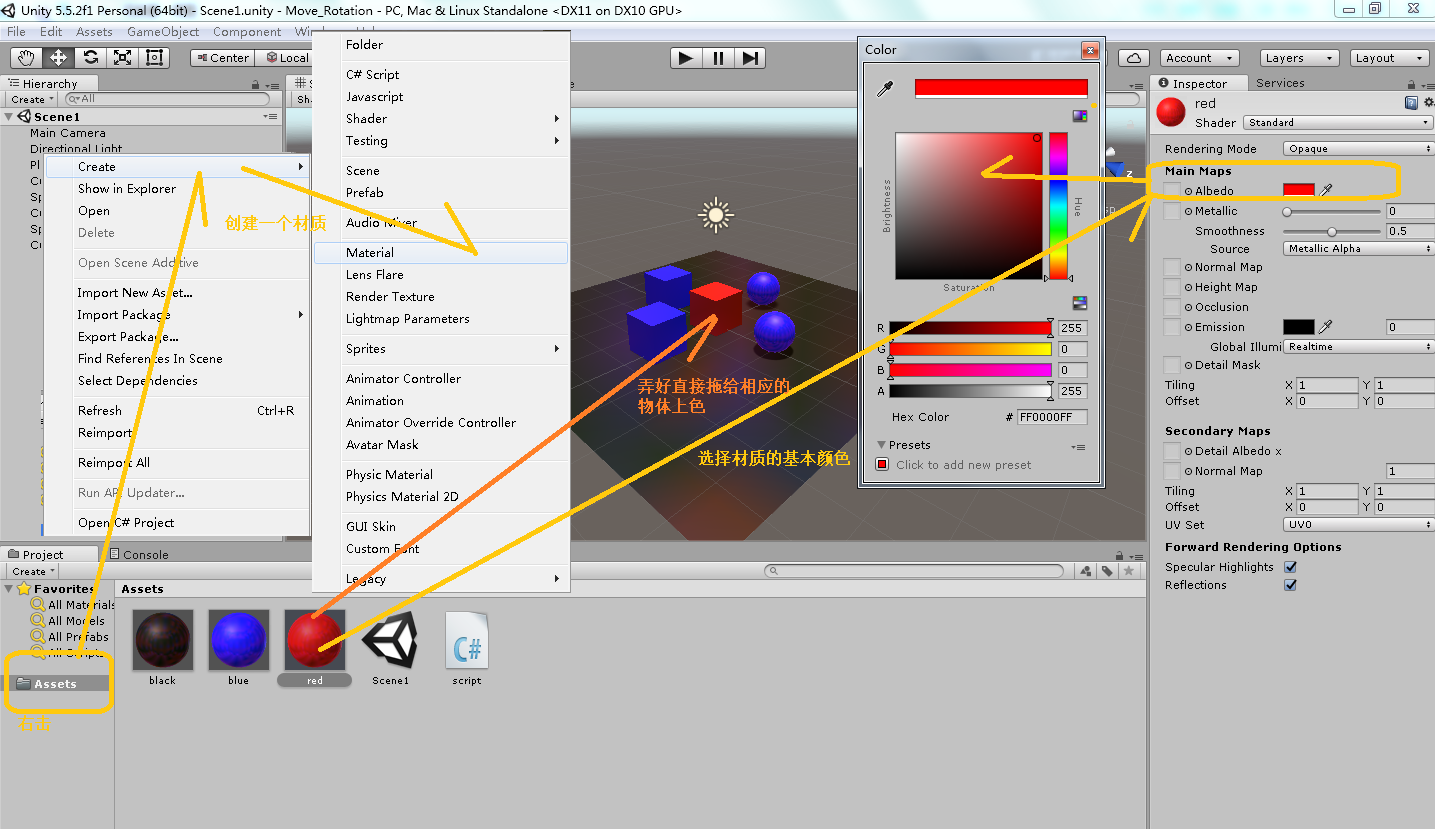Open the Source Metallic Alpha dropdown
The width and height of the screenshot is (1435, 829).
(1358, 249)
